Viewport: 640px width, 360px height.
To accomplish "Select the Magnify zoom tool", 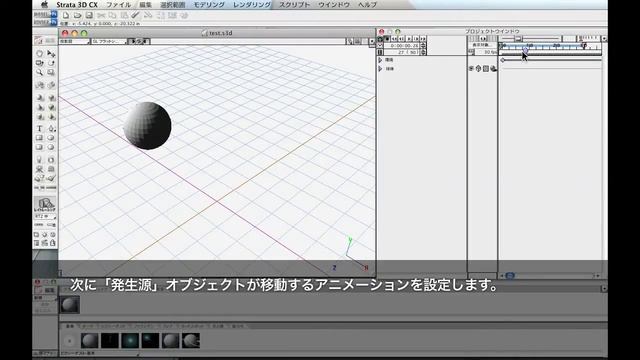I will (x=40, y=72).
